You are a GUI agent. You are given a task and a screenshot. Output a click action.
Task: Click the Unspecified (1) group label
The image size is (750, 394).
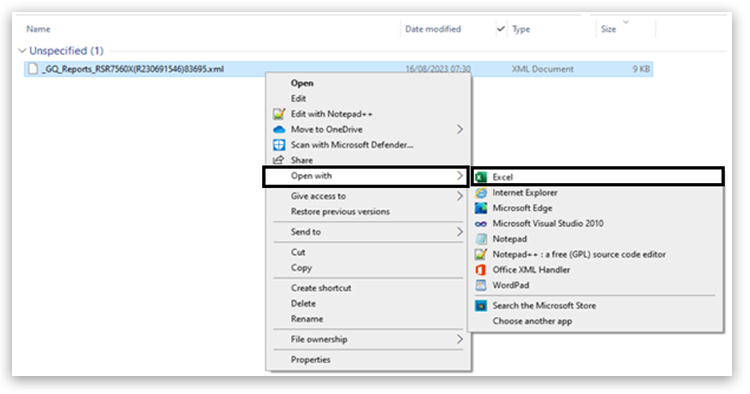[66, 51]
